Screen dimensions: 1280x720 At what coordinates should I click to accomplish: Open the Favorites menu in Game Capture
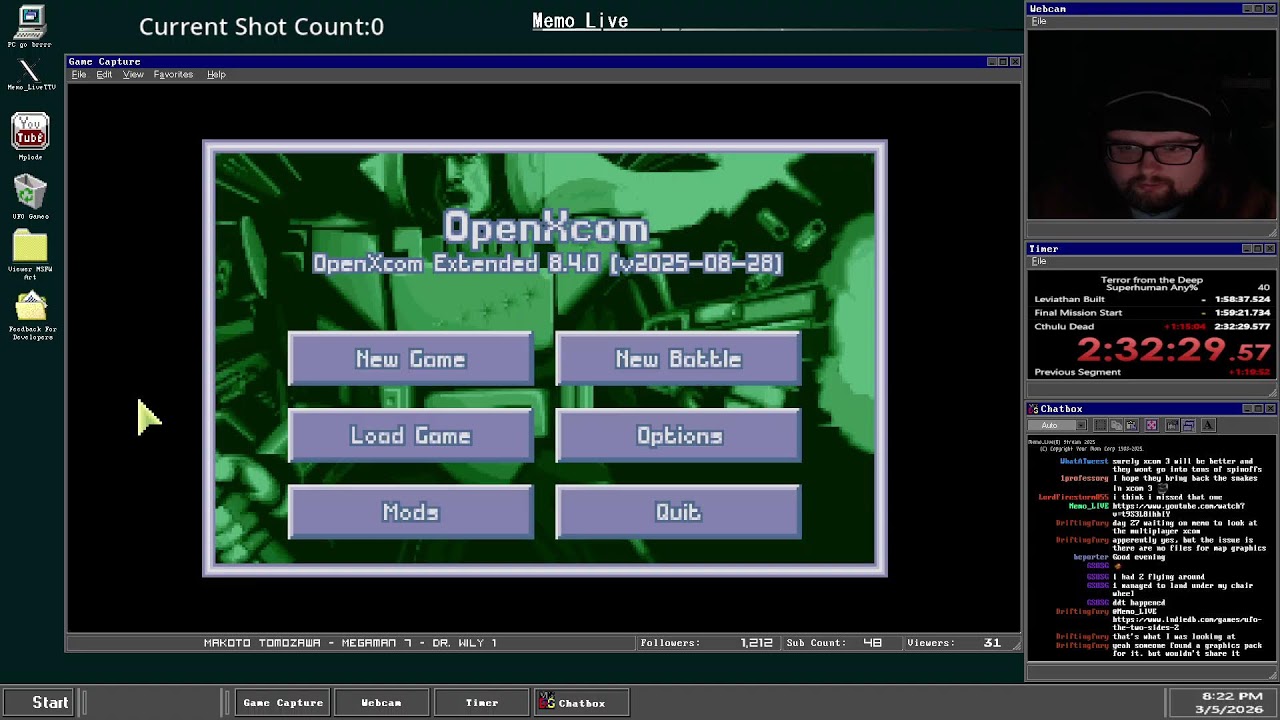pos(173,75)
